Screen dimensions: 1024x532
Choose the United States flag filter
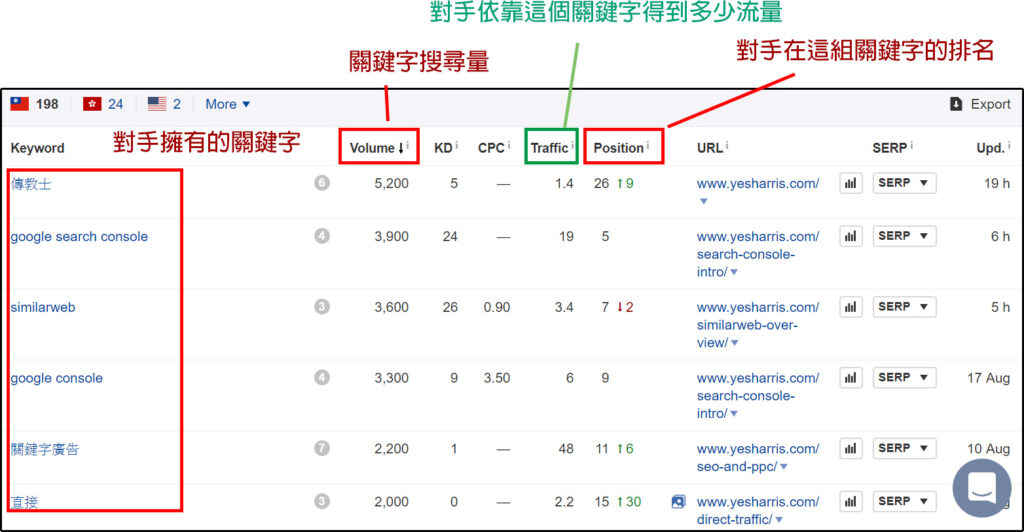[157, 104]
